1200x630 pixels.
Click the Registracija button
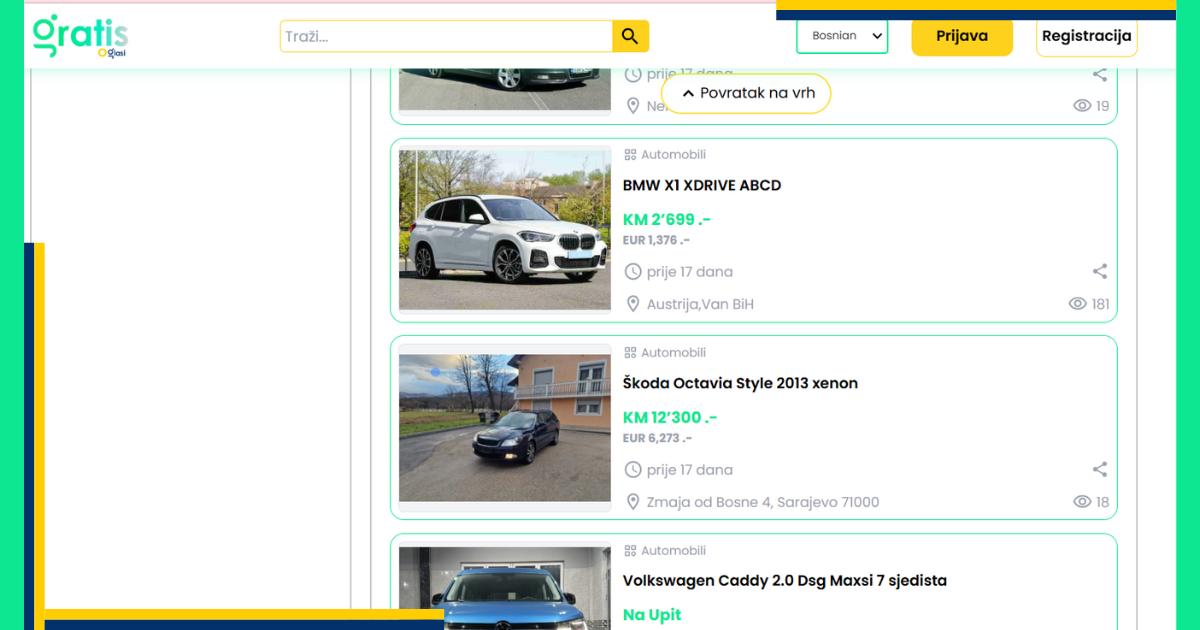(1087, 36)
